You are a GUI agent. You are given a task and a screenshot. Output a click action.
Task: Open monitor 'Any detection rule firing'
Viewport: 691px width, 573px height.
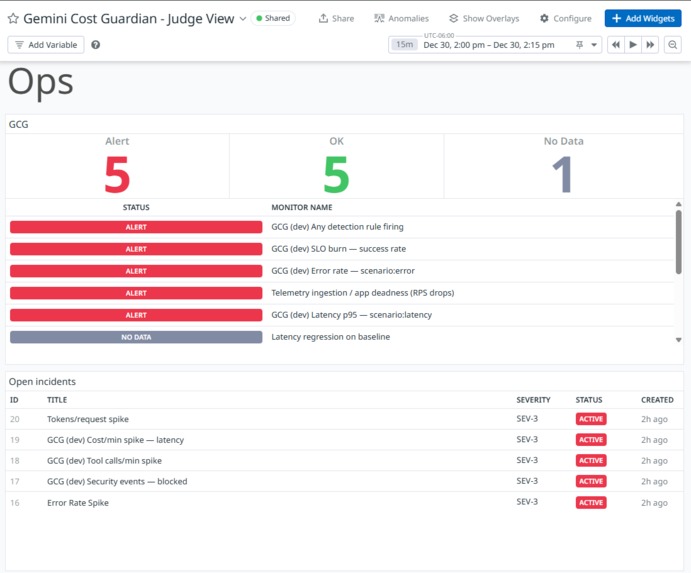coord(337,227)
